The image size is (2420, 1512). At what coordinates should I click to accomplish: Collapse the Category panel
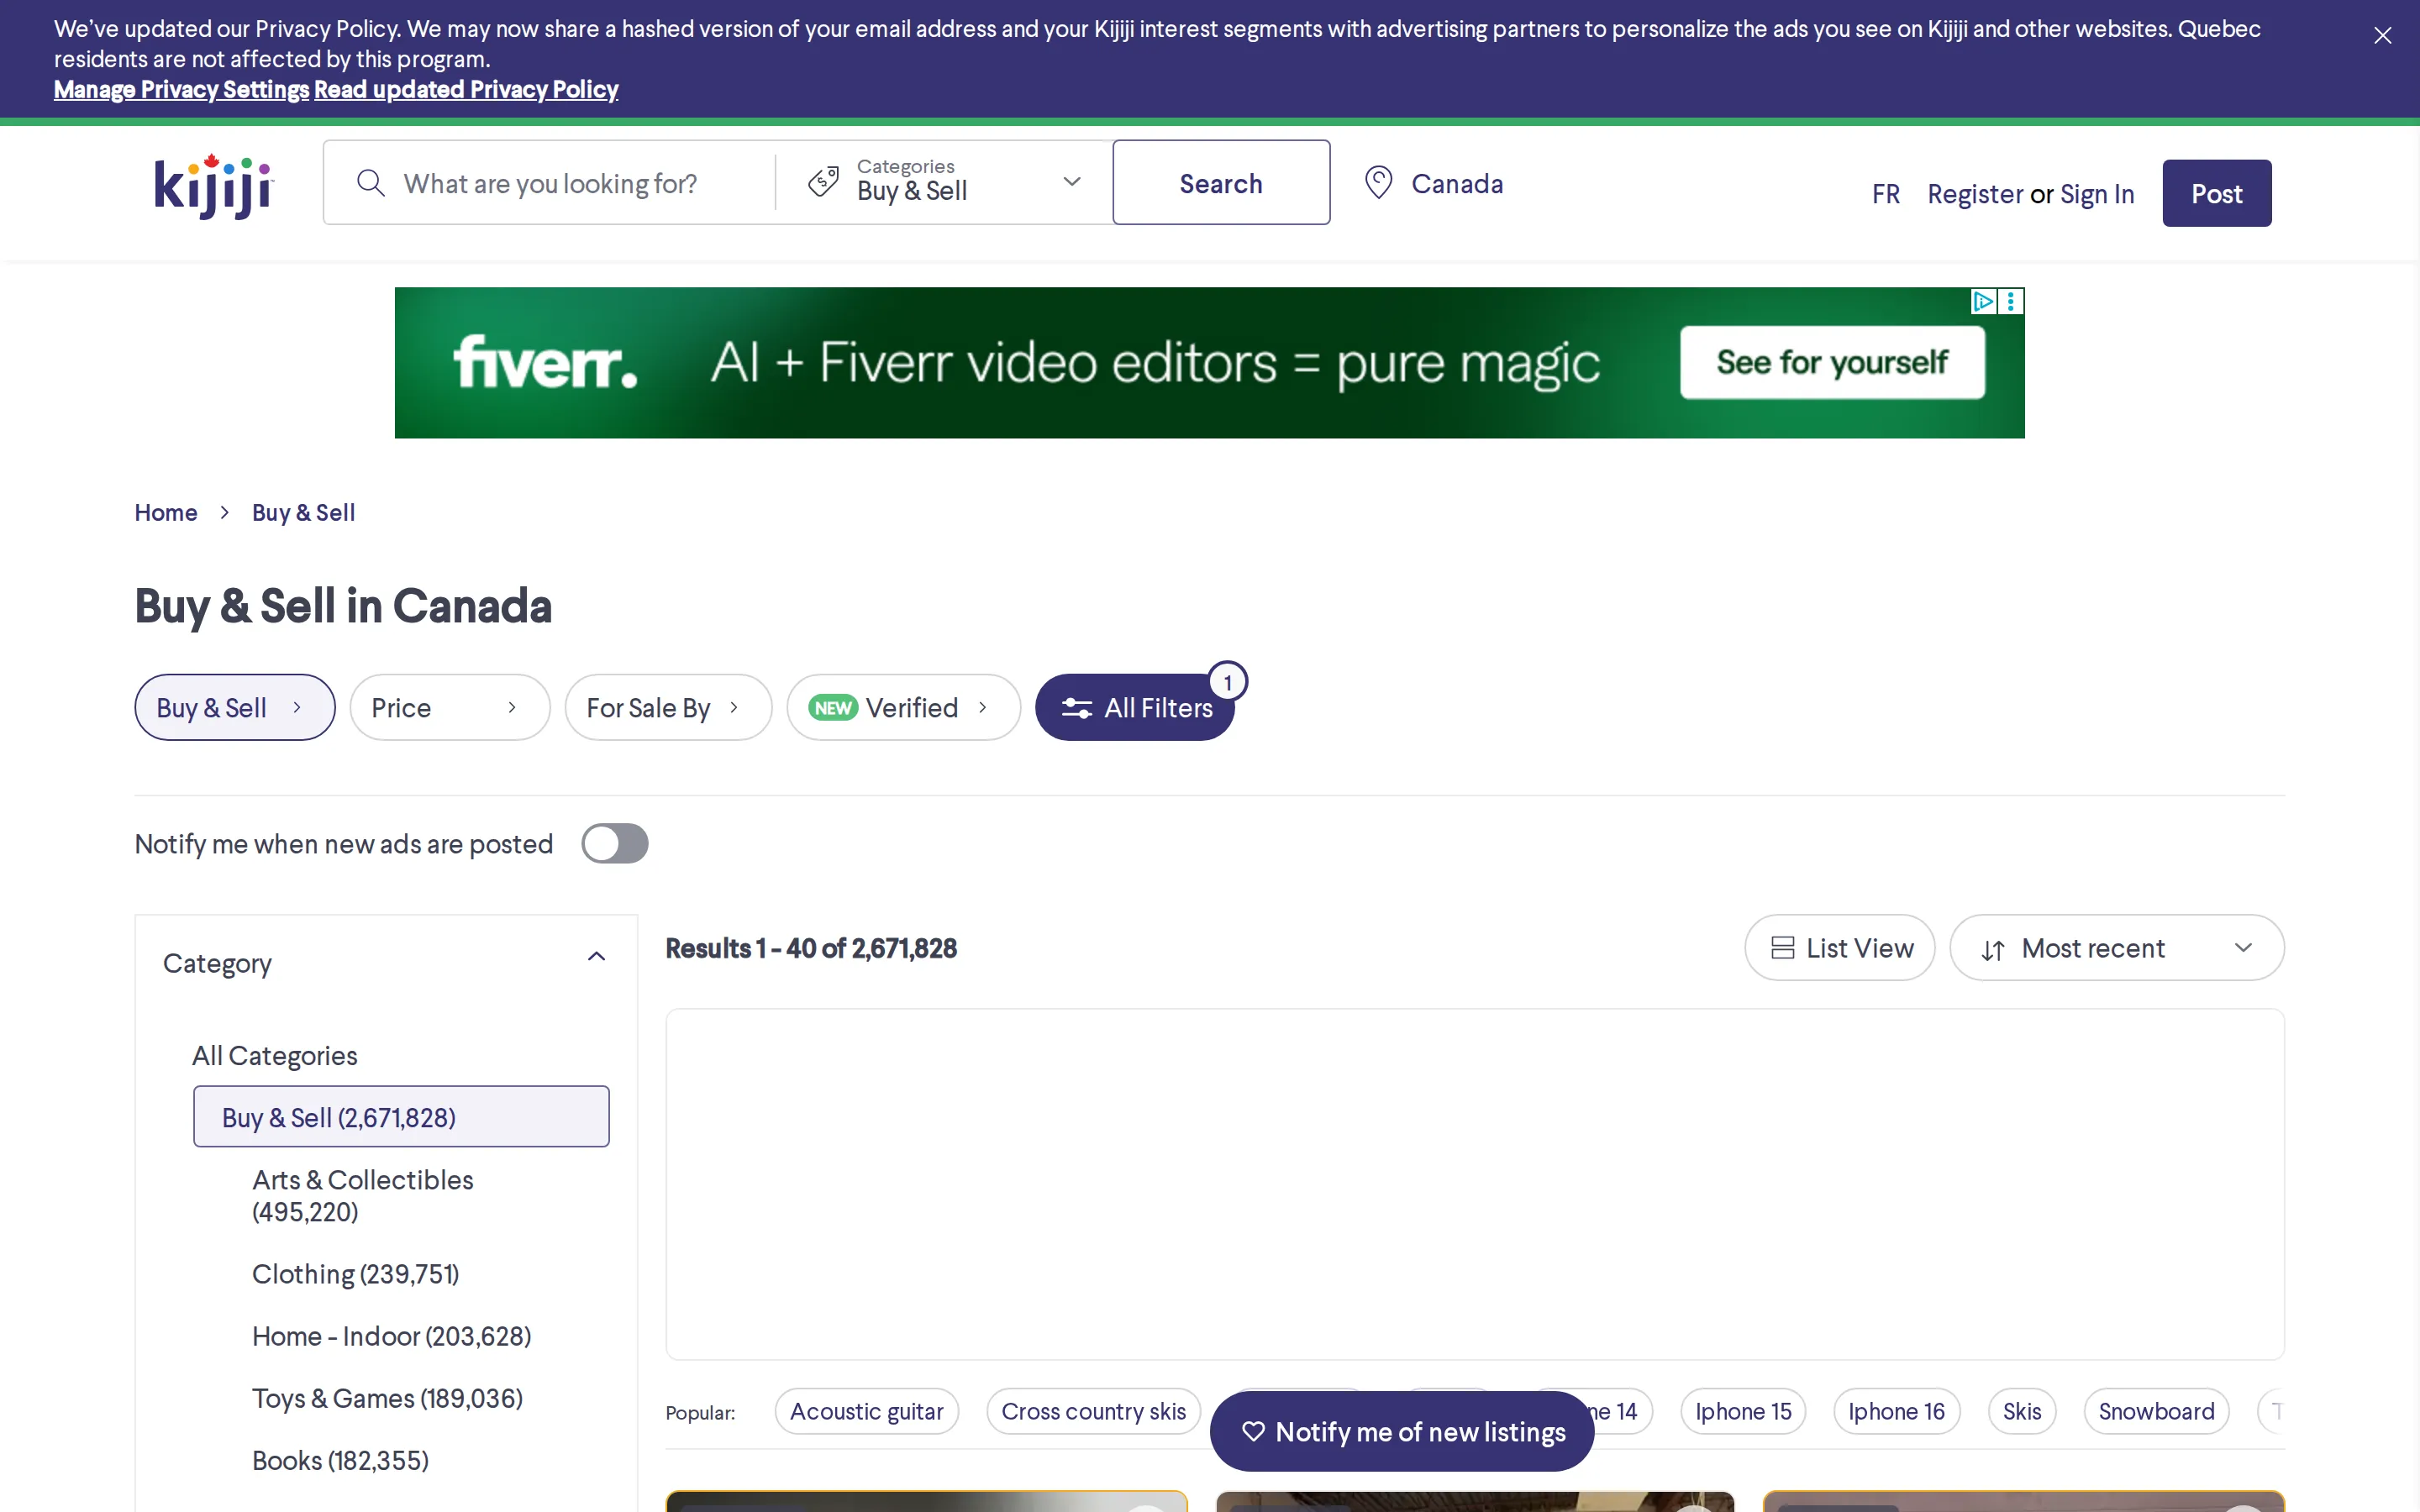click(596, 958)
